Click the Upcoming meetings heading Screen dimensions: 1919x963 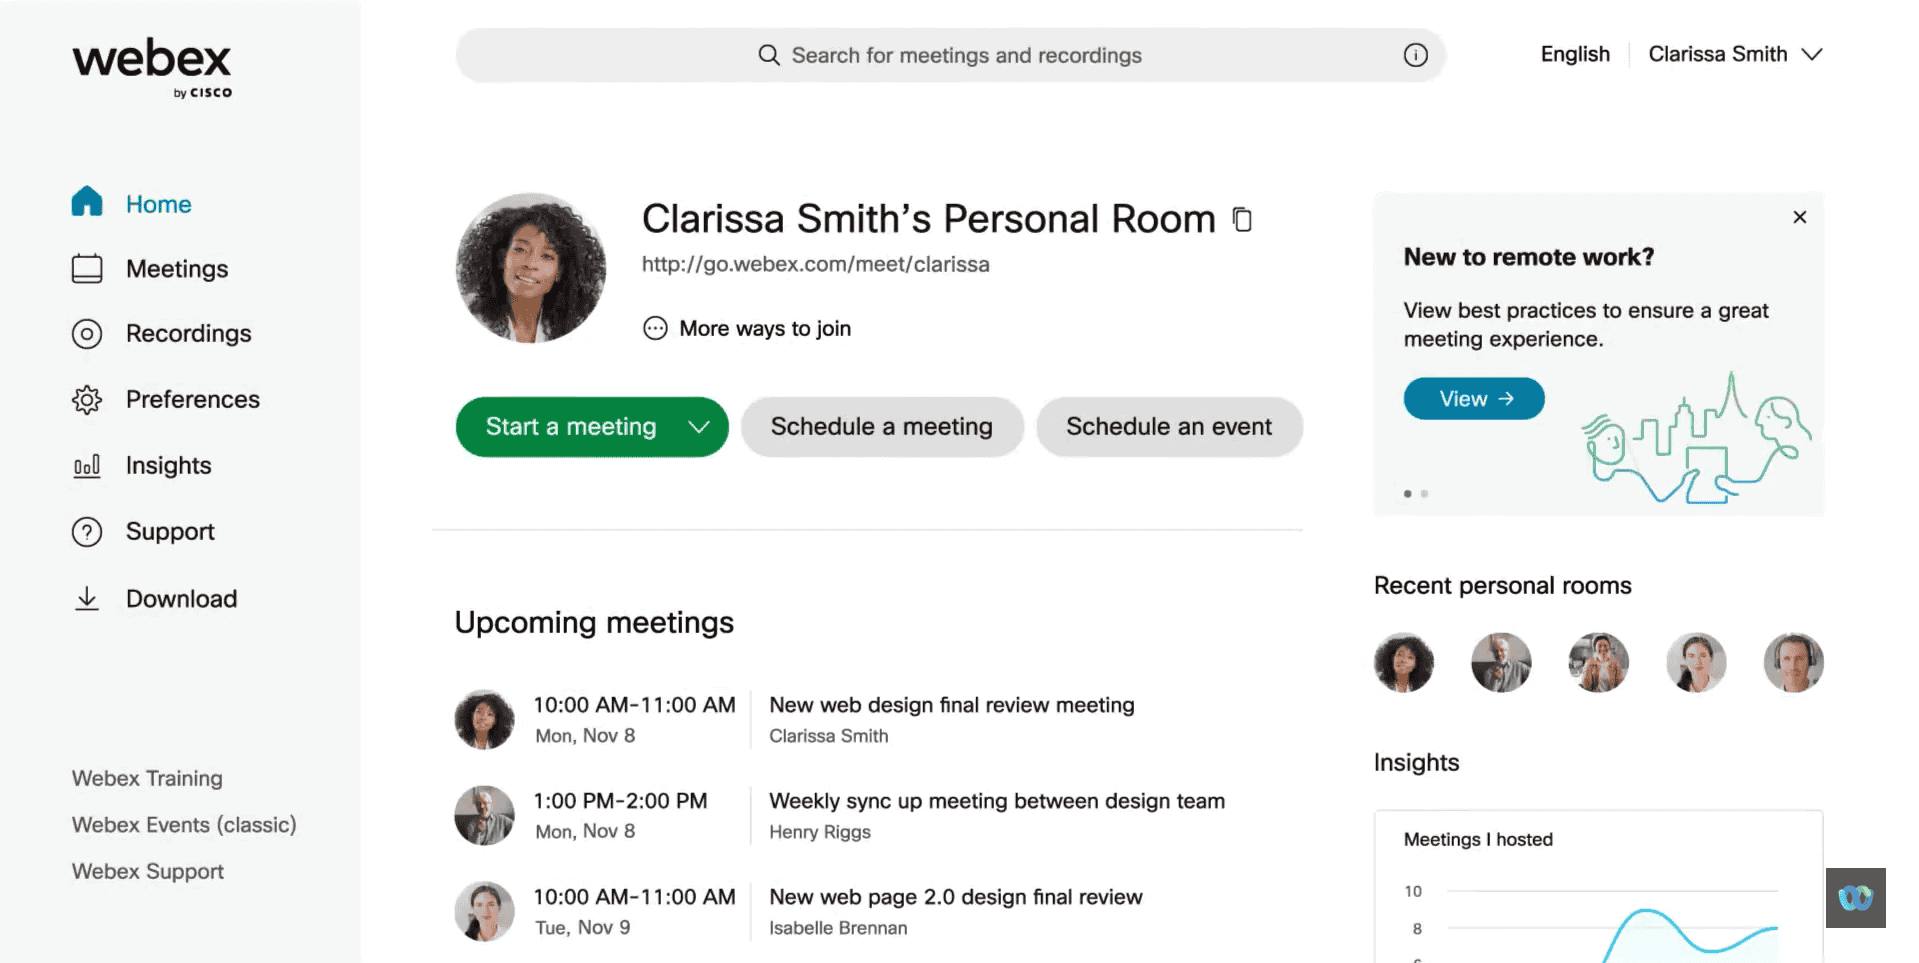point(594,623)
